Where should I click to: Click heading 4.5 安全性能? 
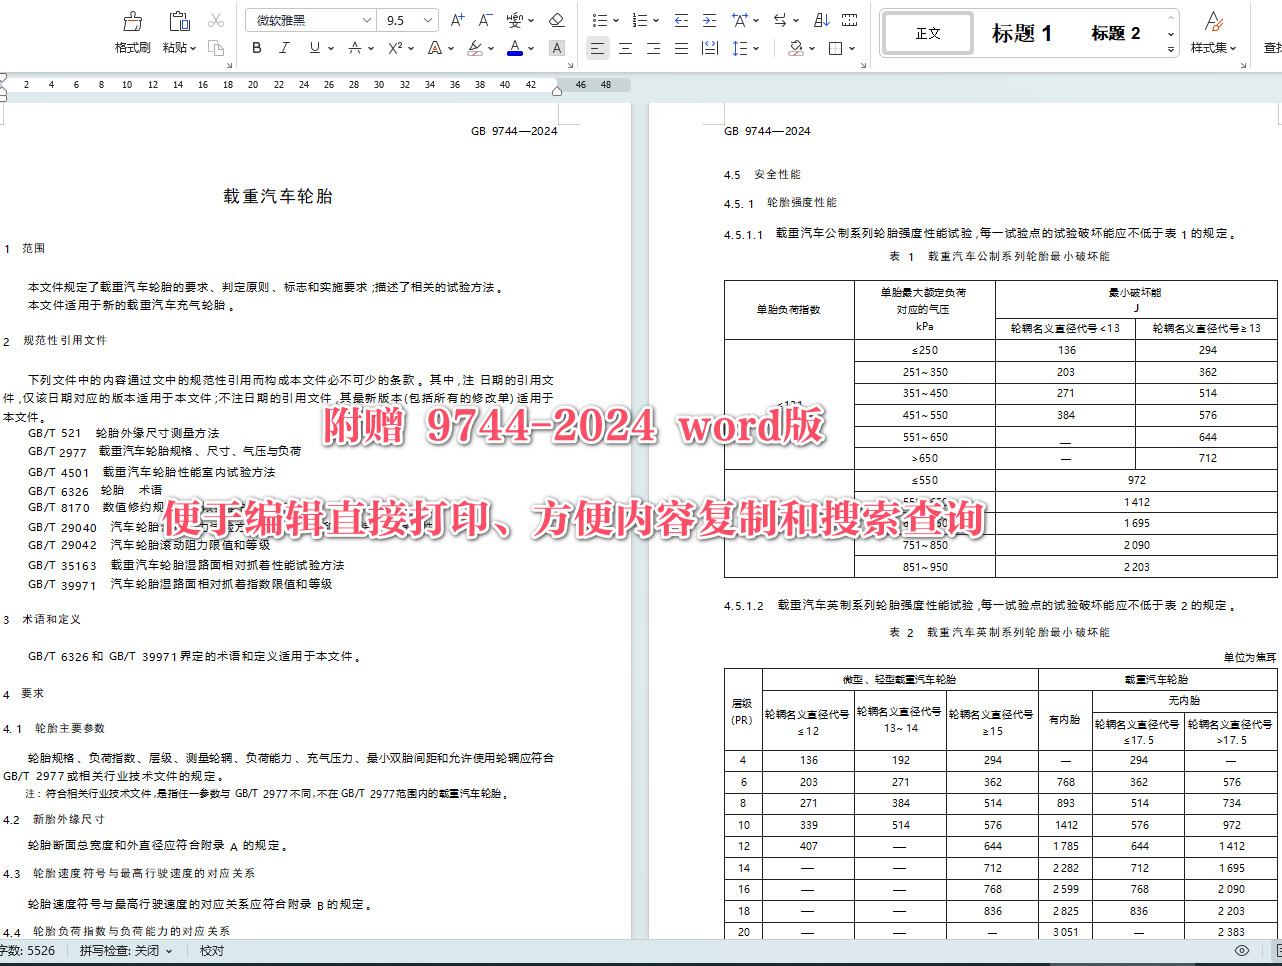762,174
